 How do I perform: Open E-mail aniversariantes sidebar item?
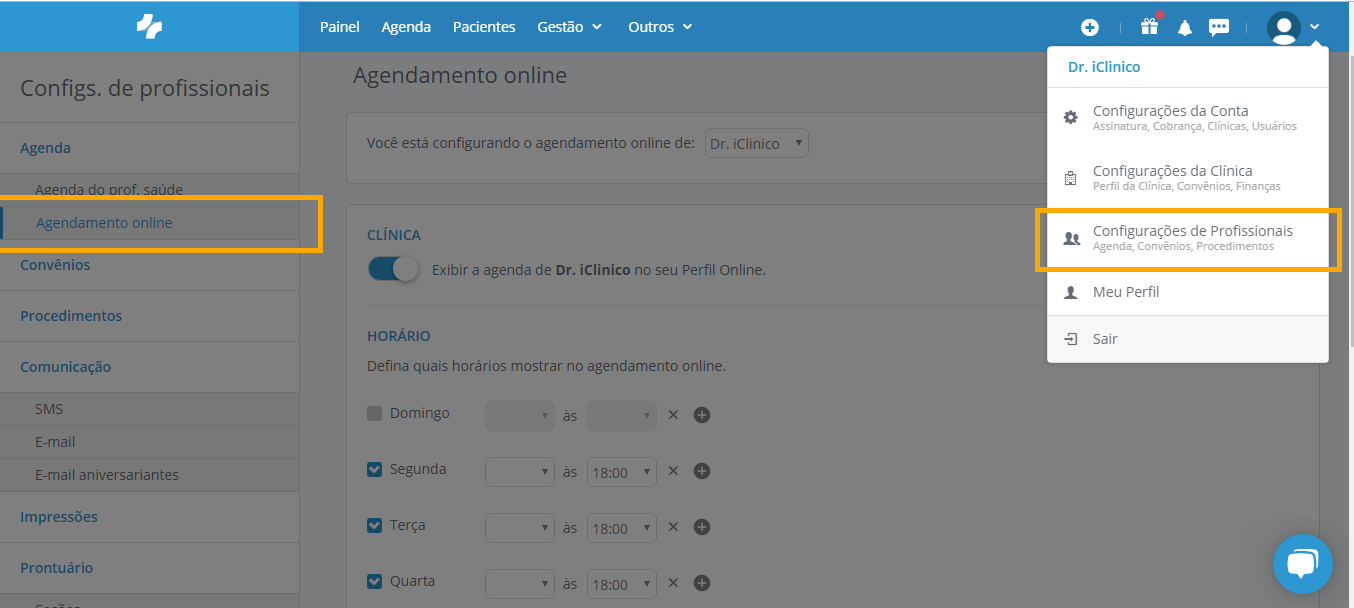[x=149, y=475]
